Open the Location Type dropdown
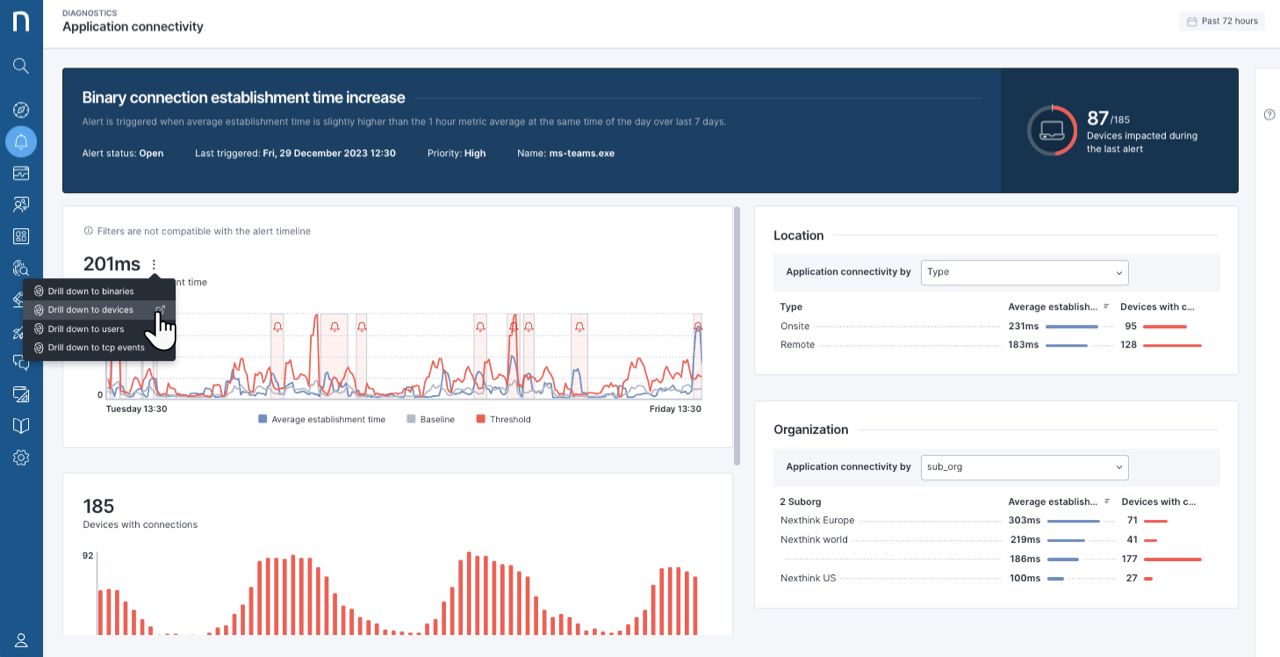Viewport: 1280px width, 657px height. coord(1024,272)
